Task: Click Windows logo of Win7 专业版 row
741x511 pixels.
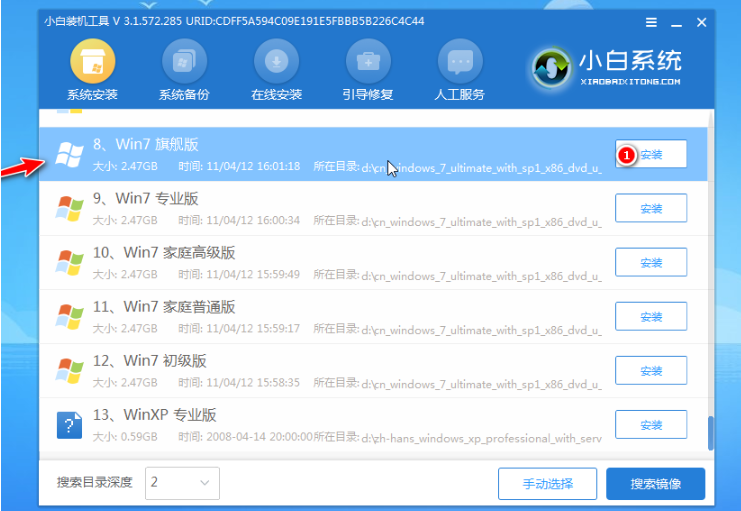Action: pyautogui.click(x=69, y=208)
